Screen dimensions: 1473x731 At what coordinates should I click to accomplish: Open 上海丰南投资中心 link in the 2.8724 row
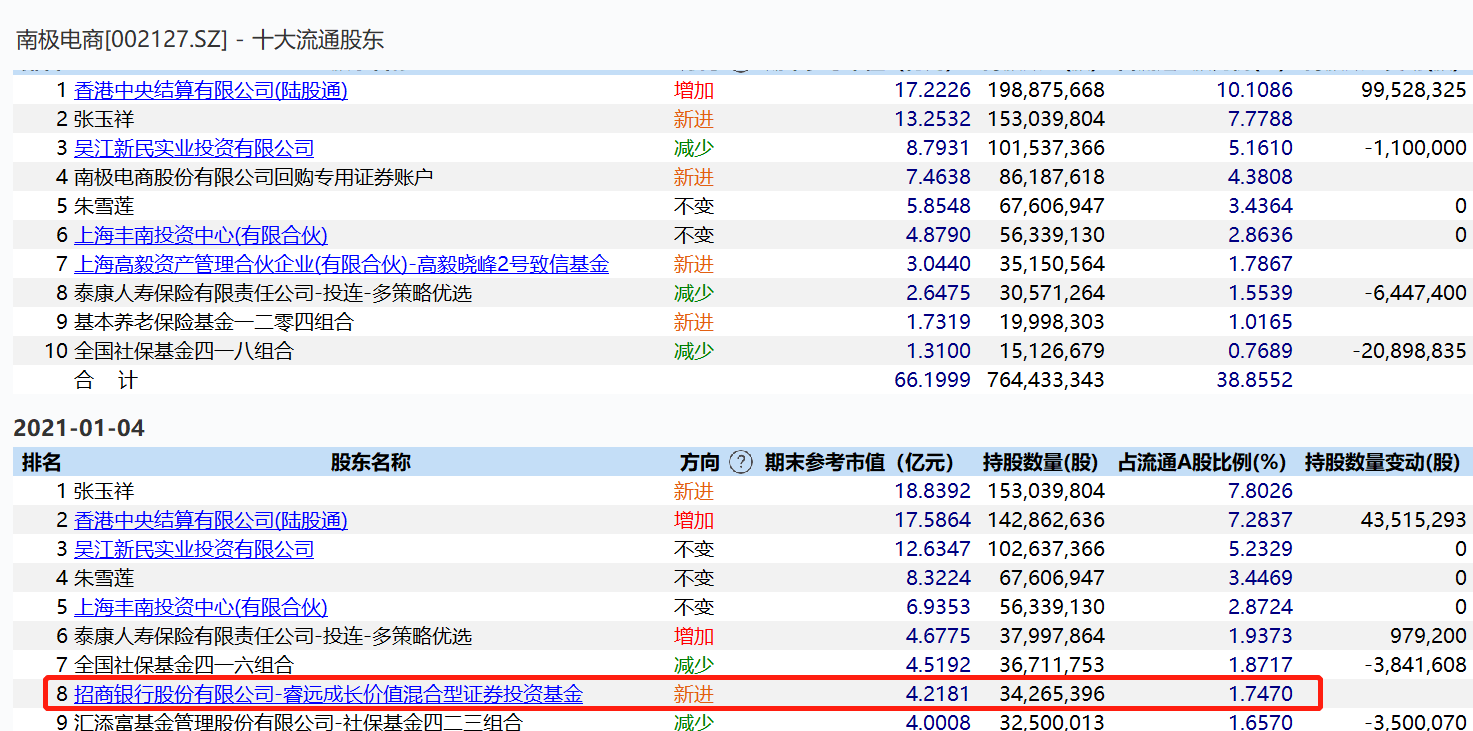201,607
